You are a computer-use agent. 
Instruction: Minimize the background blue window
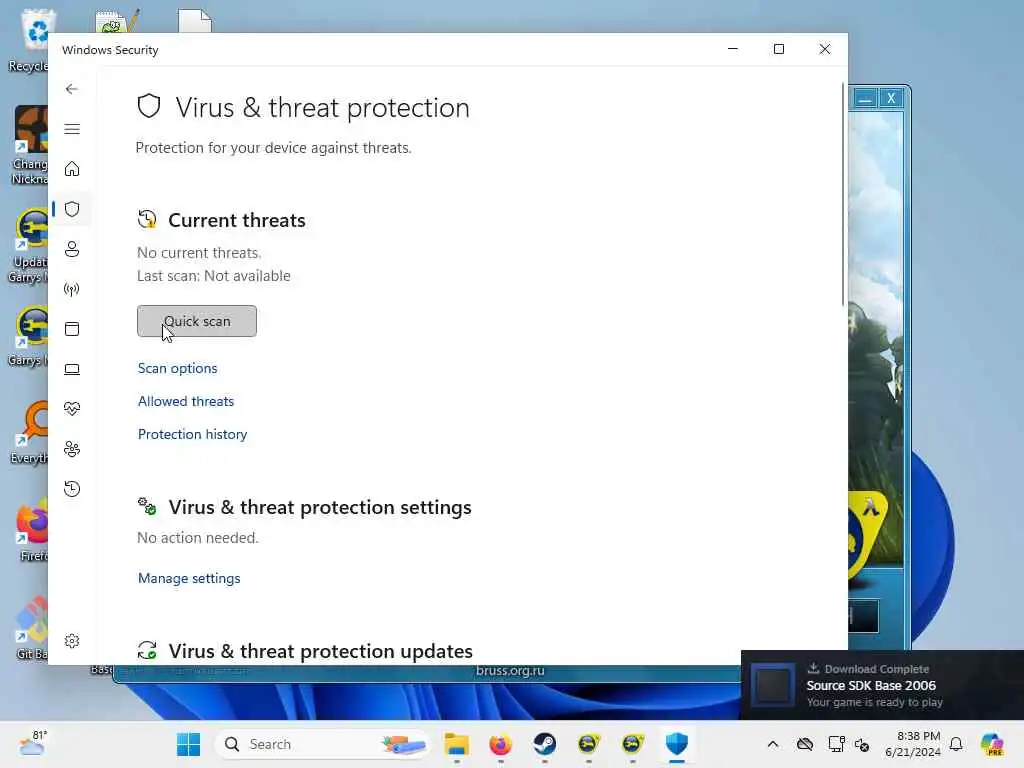point(865,99)
